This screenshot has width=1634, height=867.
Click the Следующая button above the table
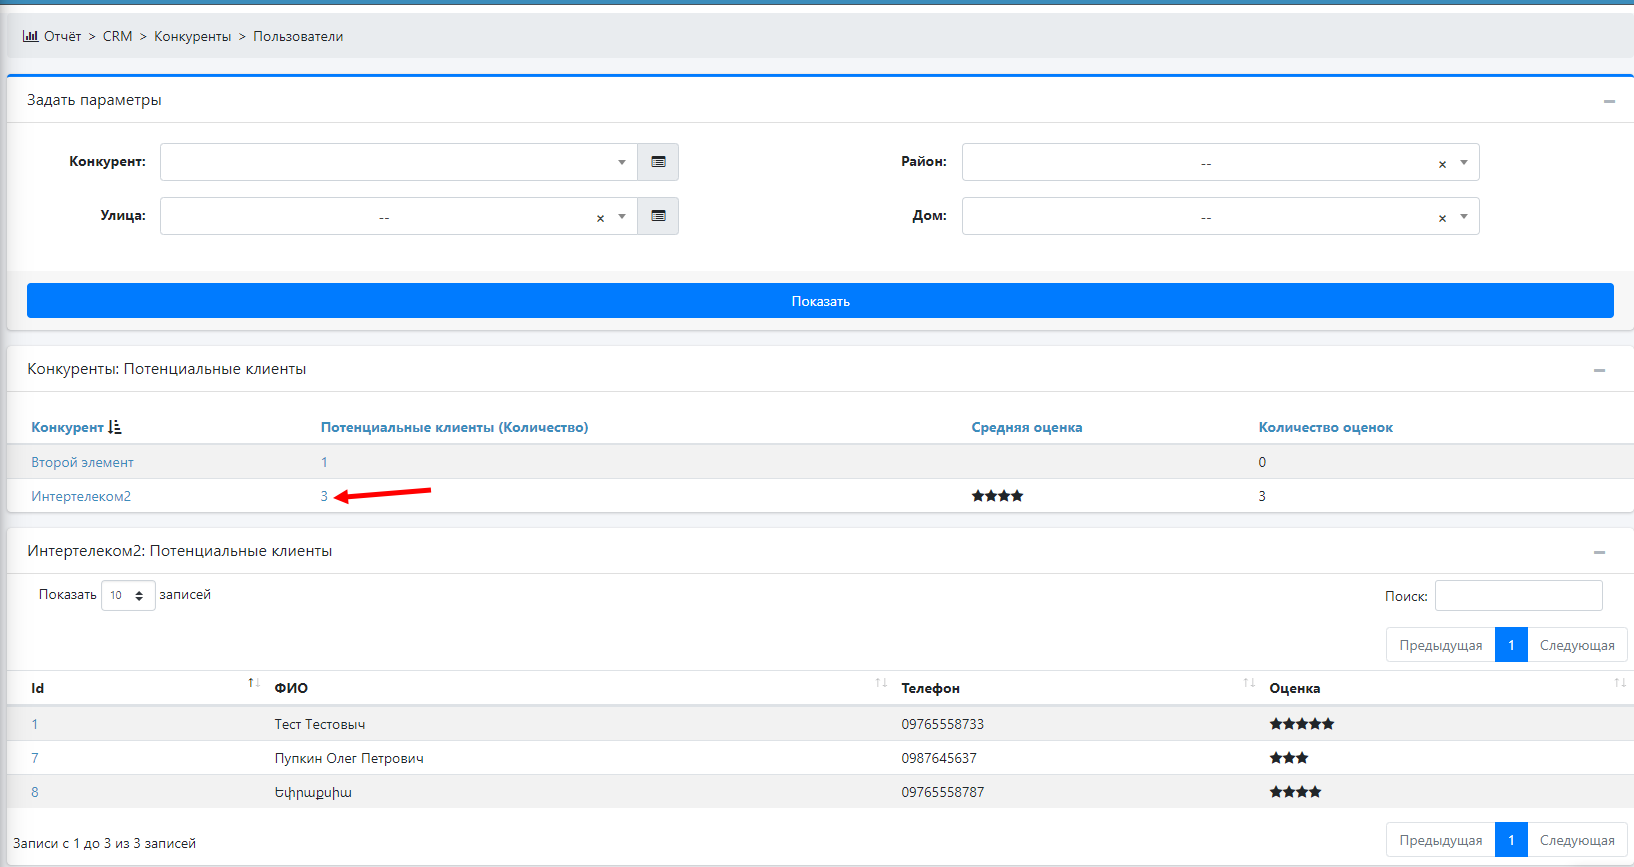pyautogui.click(x=1577, y=645)
